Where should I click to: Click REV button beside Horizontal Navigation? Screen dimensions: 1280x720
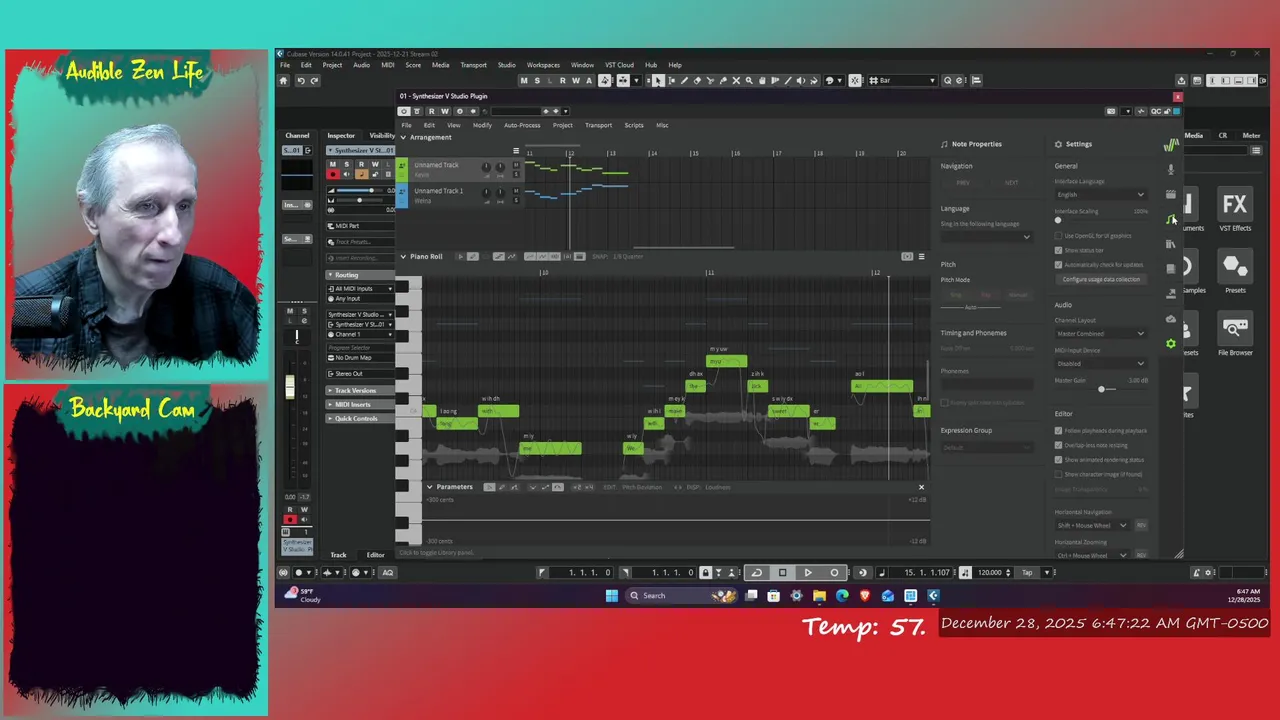1141,526
